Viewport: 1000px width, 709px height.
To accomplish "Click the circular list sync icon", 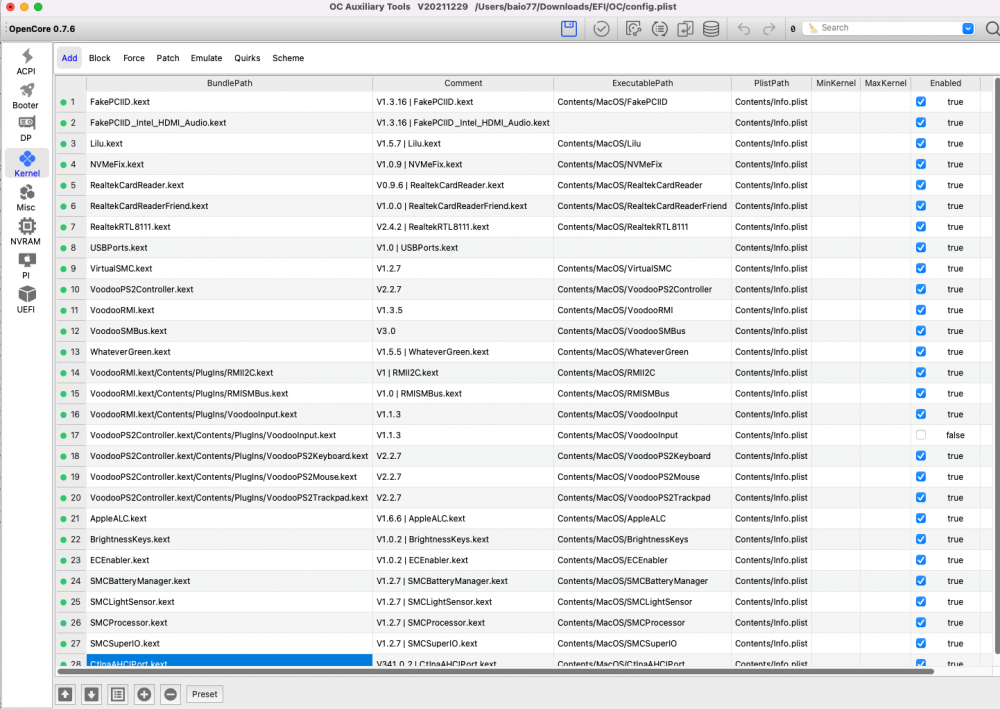I will [x=659, y=29].
